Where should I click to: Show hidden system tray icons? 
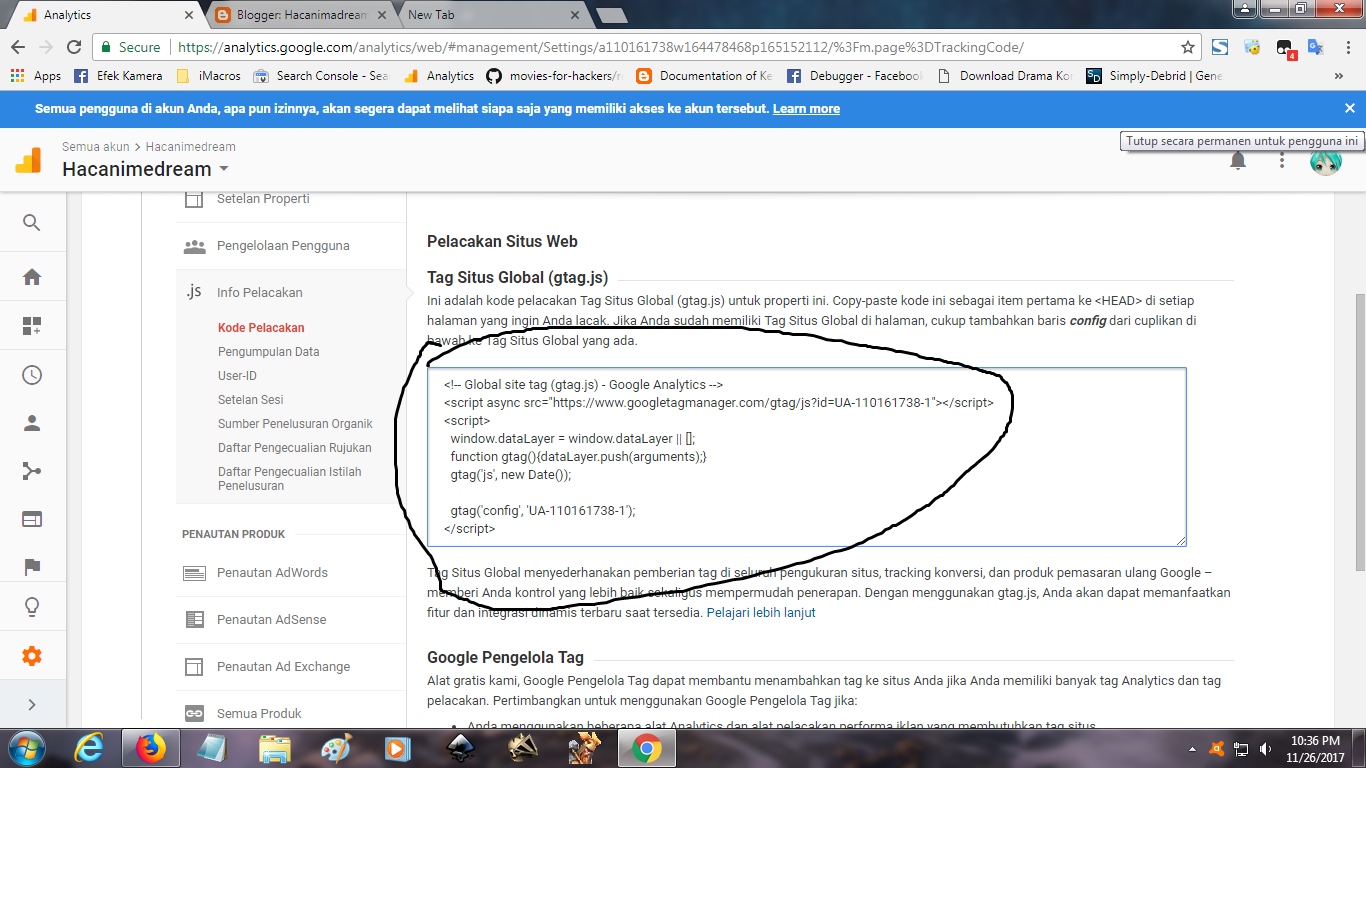(1192, 749)
